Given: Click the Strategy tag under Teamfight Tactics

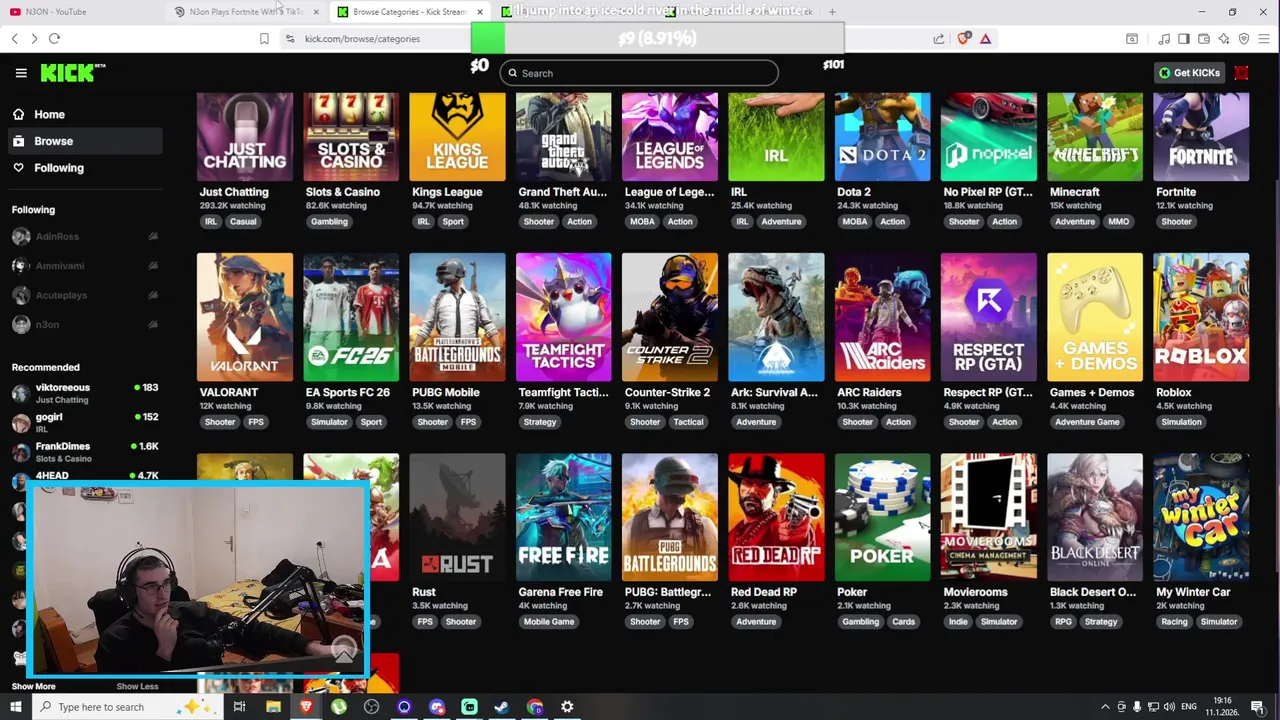Looking at the screenshot, I should tap(540, 422).
